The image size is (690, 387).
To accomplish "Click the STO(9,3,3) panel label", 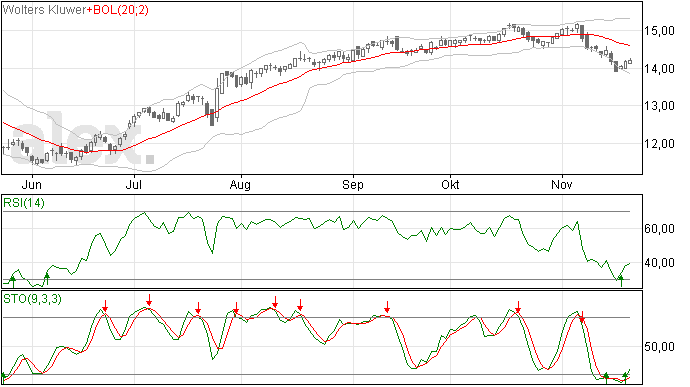I will [x=33, y=299].
